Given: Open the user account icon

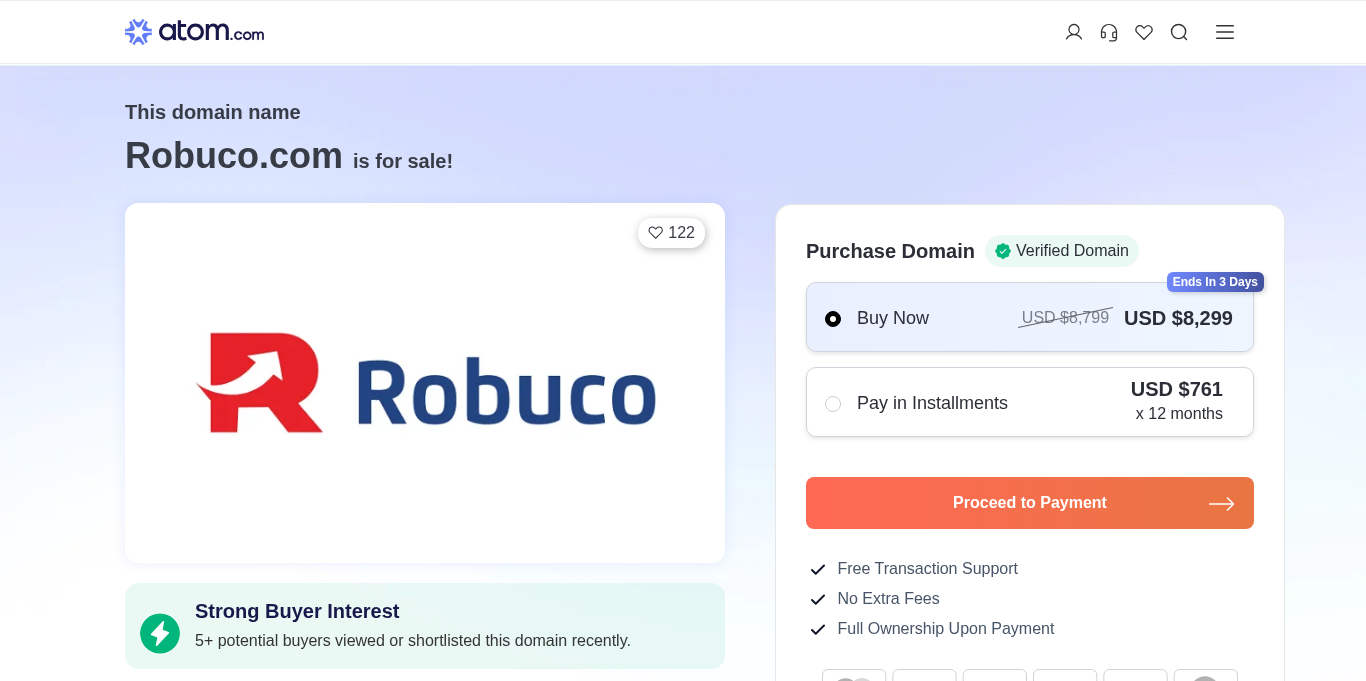Looking at the screenshot, I should coord(1074,32).
